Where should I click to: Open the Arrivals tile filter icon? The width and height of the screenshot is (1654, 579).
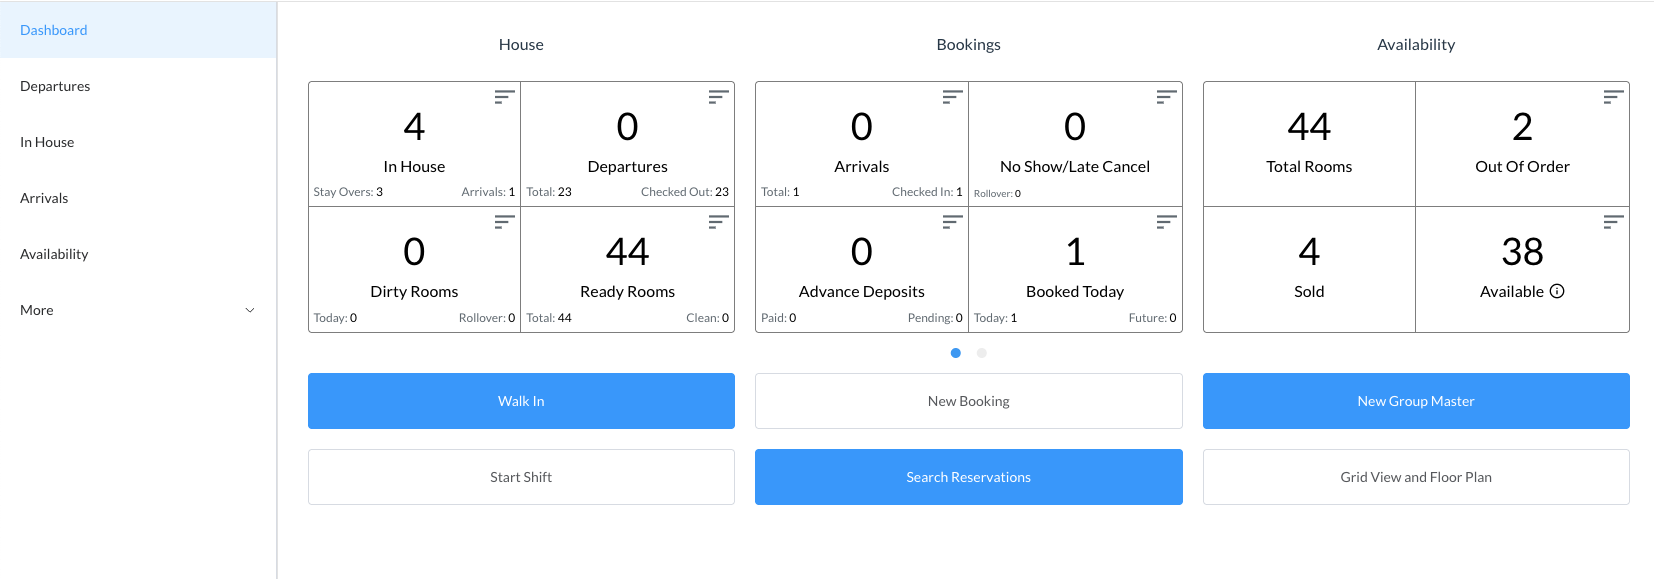coord(952,97)
